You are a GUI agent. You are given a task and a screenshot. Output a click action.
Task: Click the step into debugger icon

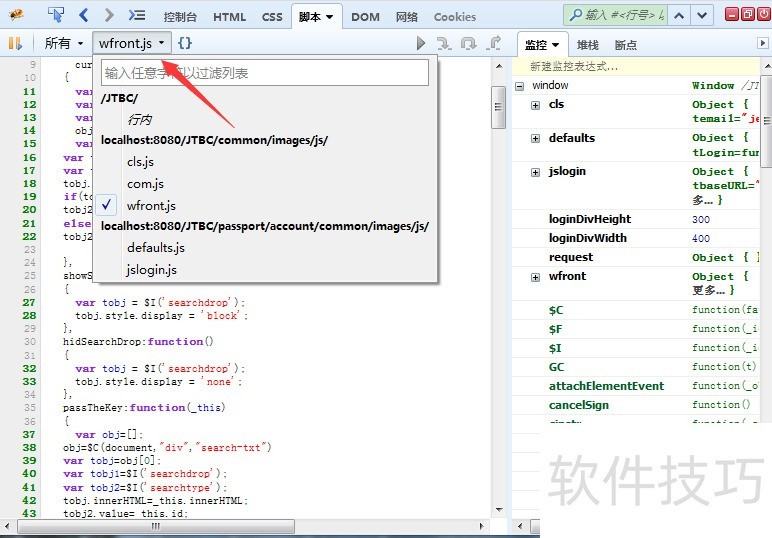click(x=444, y=43)
